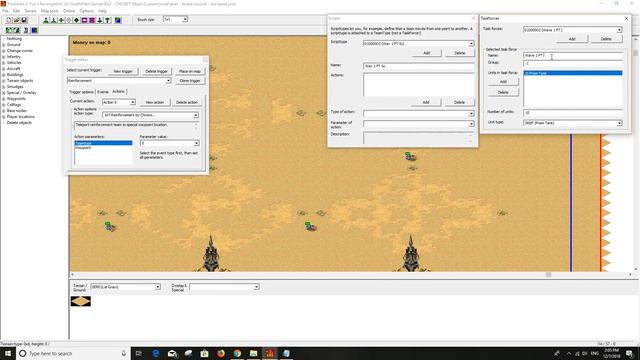
Task: Click the Place on map button
Action: (x=190, y=71)
